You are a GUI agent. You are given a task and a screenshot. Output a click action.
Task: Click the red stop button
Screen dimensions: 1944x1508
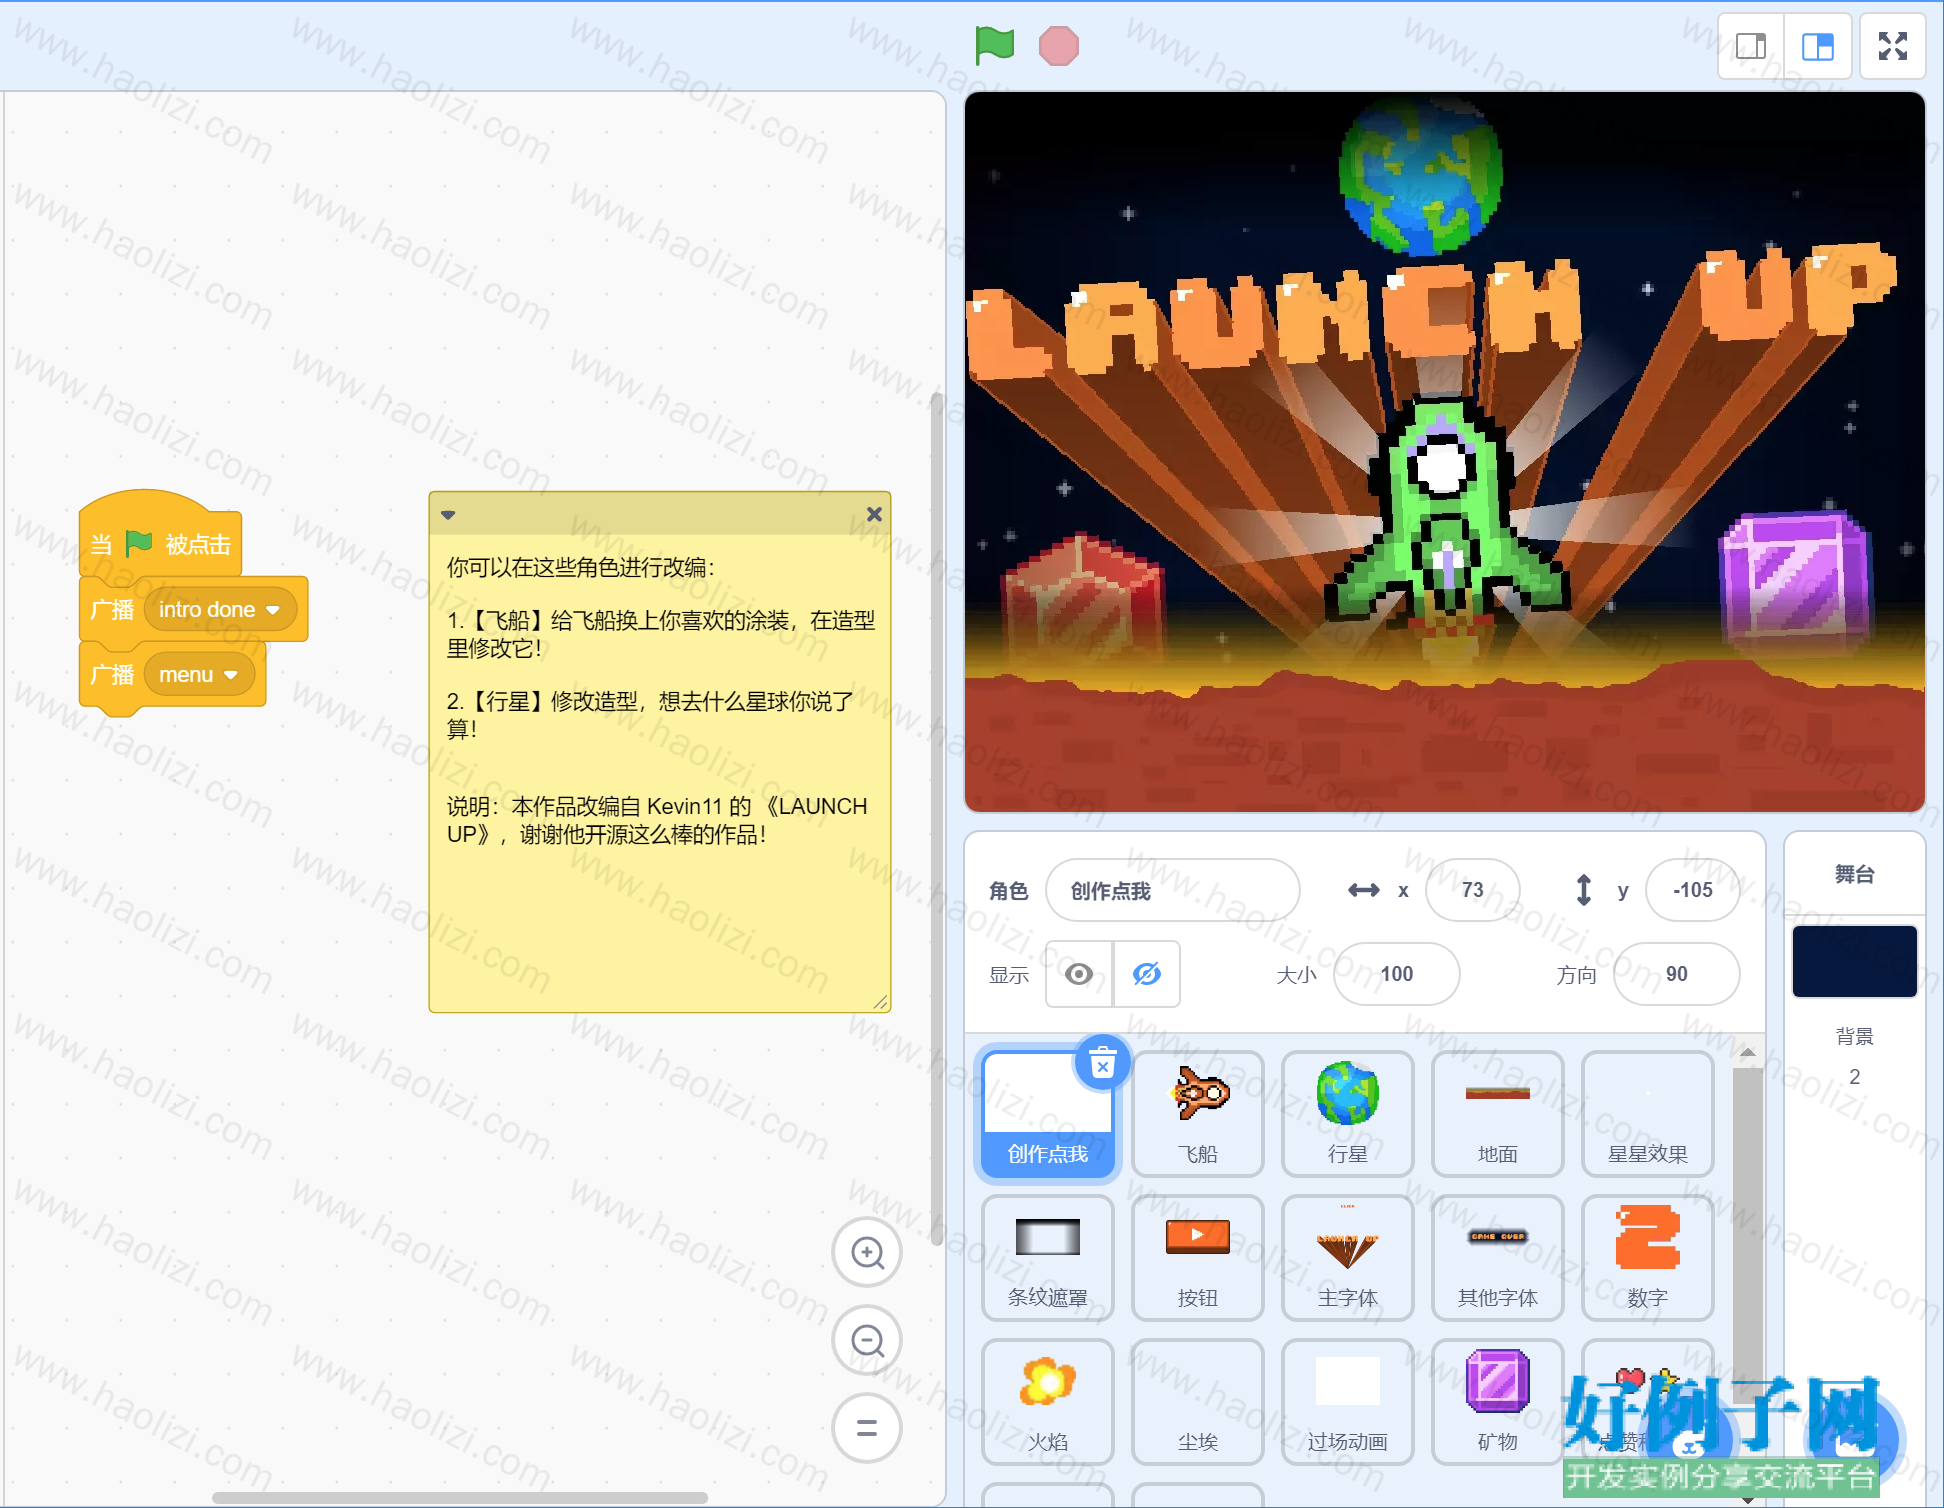pyautogui.click(x=1058, y=46)
